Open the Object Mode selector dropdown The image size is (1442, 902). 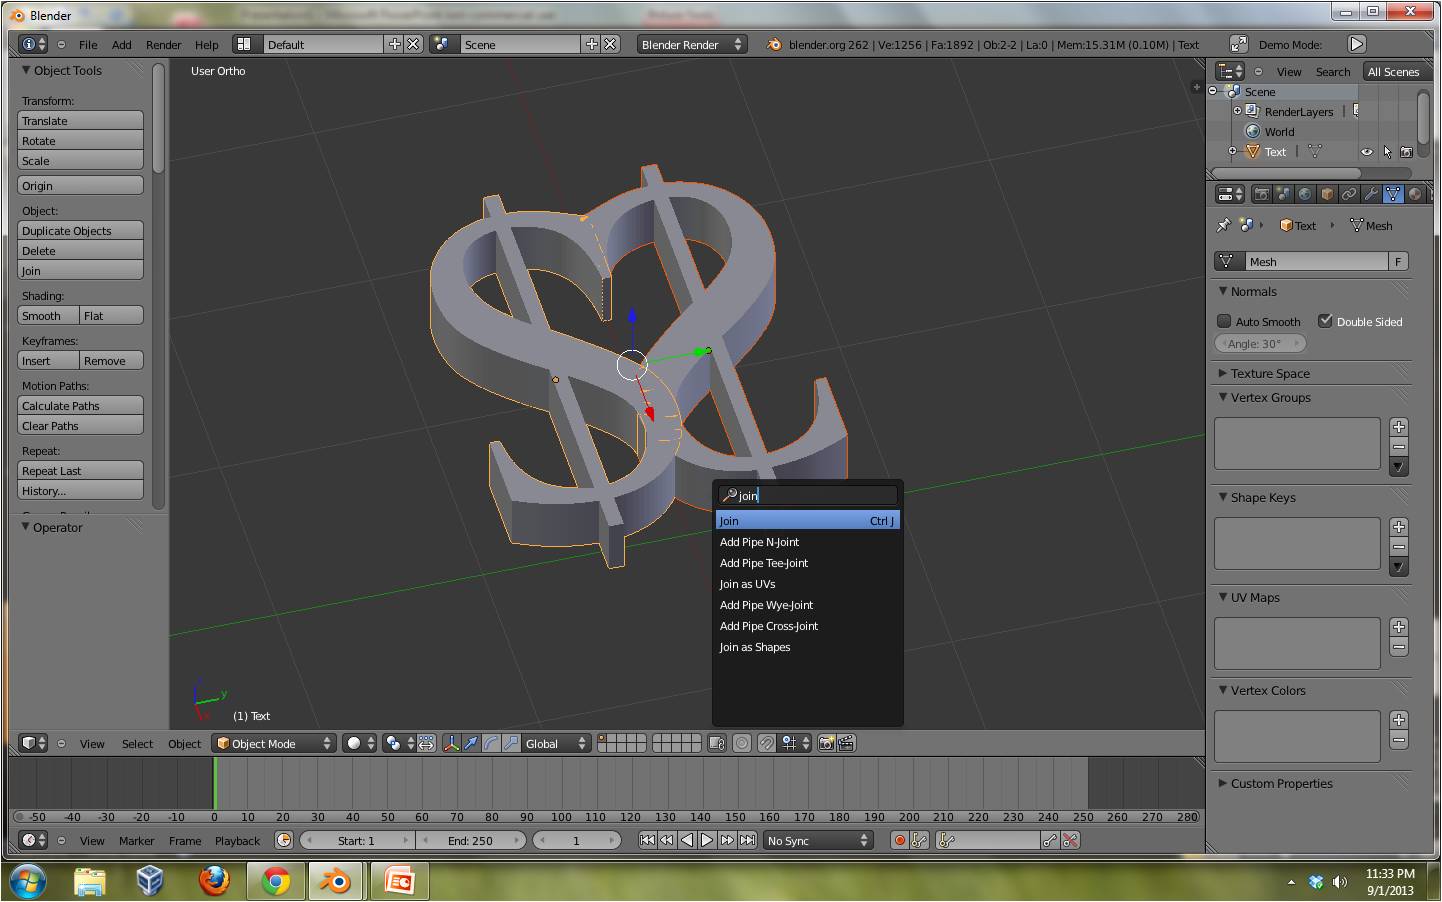pyautogui.click(x=274, y=743)
